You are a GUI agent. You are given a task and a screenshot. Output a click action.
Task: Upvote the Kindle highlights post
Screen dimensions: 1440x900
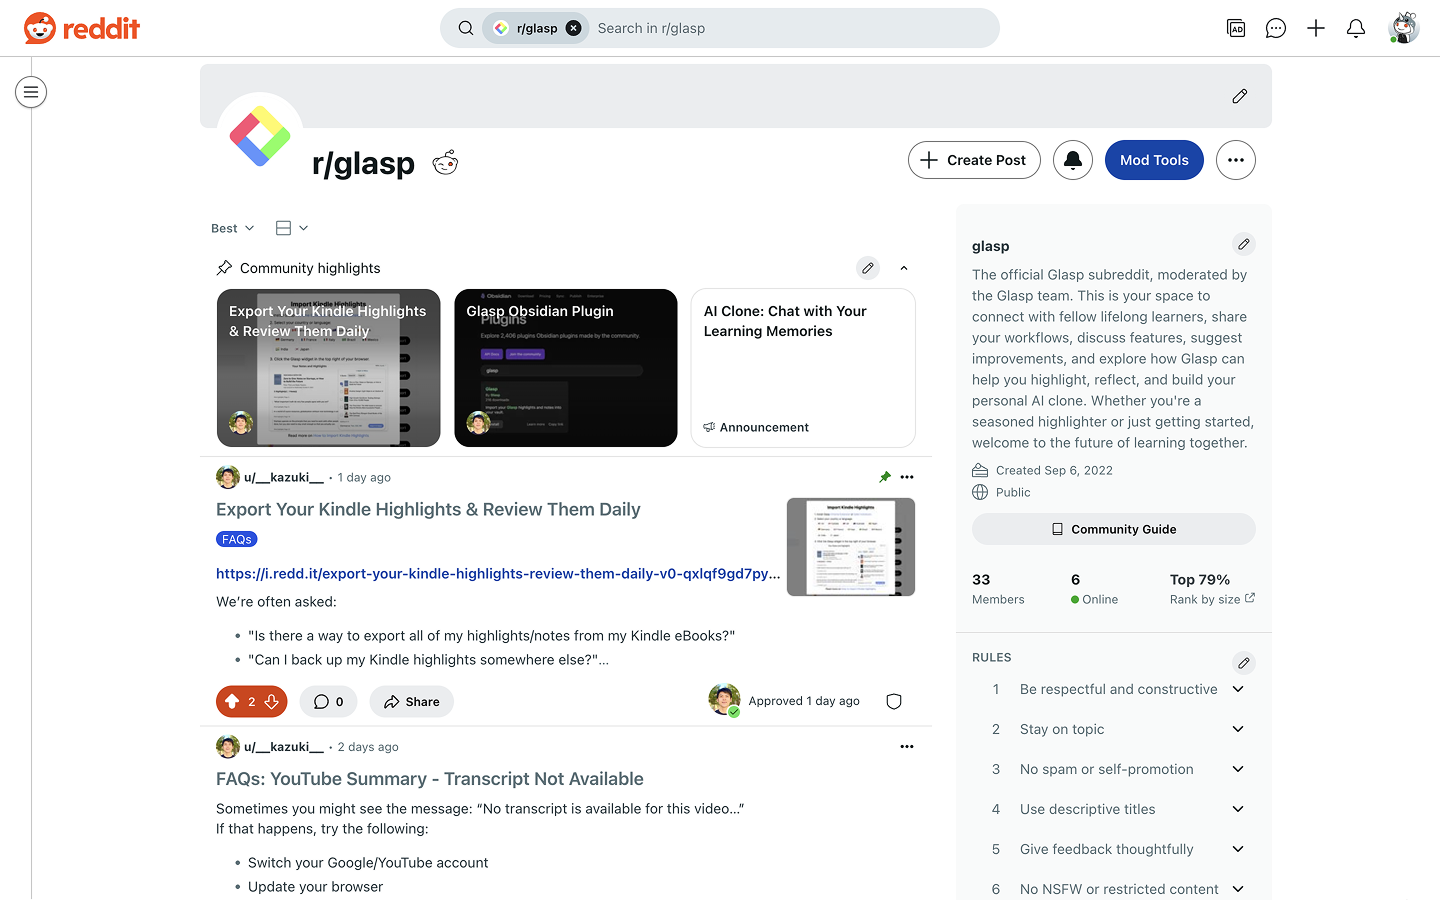(232, 702)
